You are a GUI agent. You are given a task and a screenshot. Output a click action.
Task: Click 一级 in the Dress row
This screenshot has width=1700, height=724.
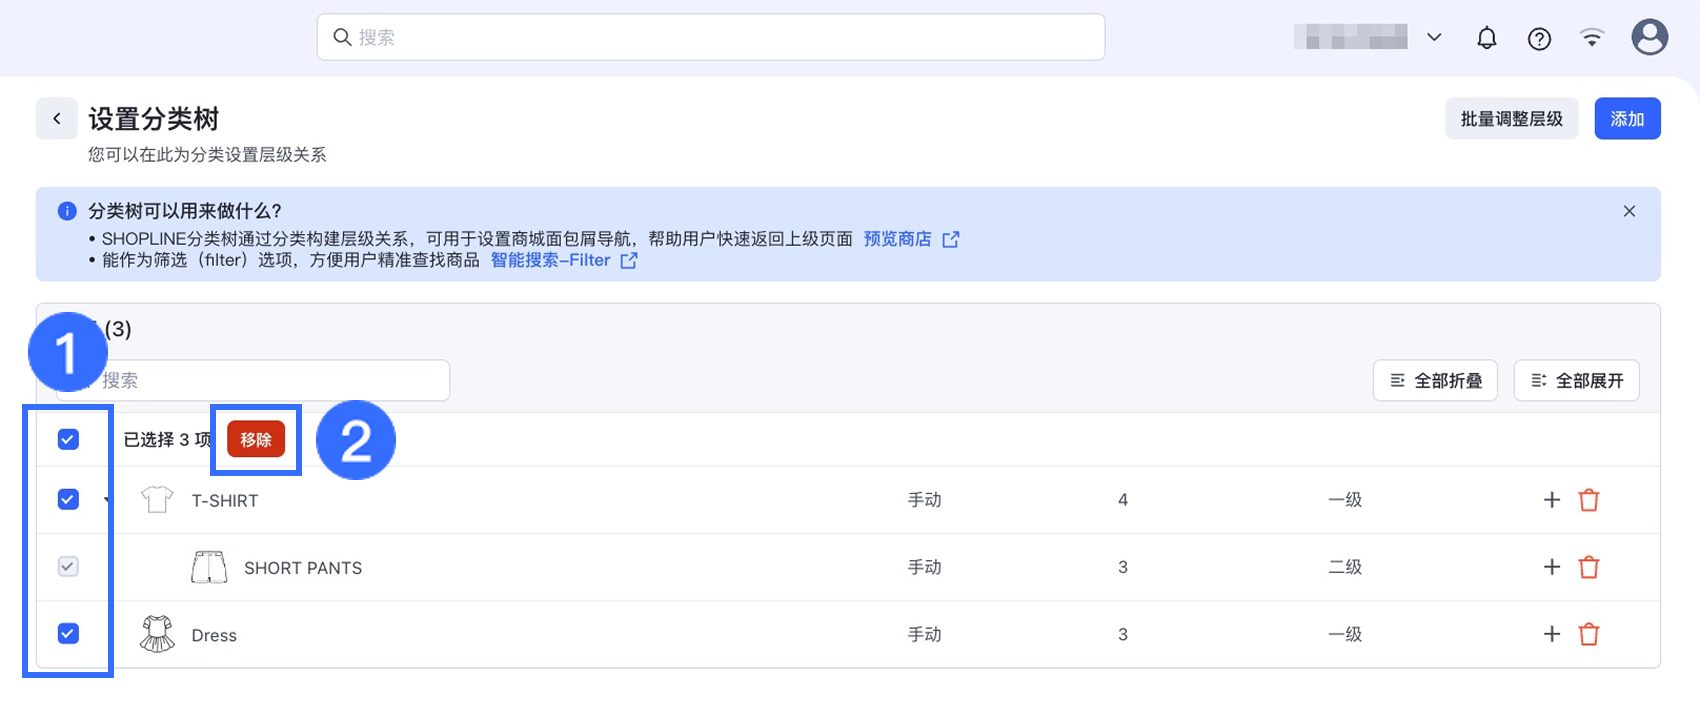[1345, 634]
